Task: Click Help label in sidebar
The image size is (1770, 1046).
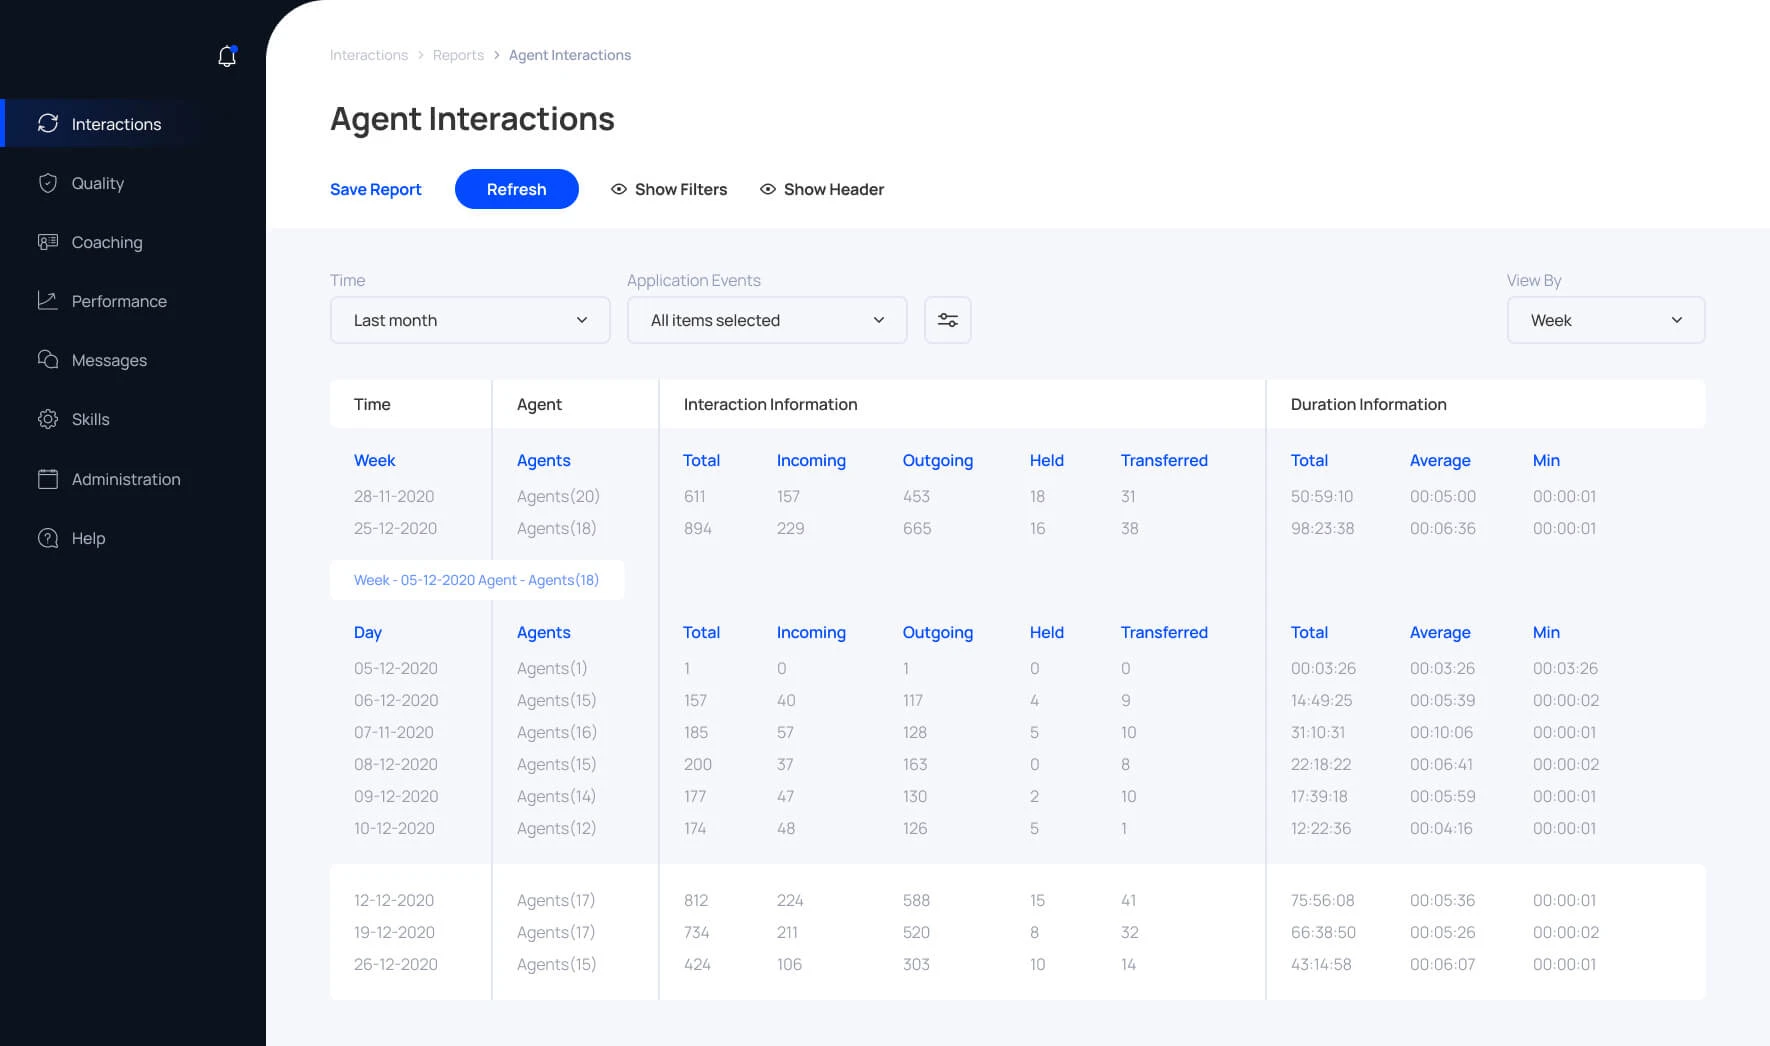Action: [88, 538]
